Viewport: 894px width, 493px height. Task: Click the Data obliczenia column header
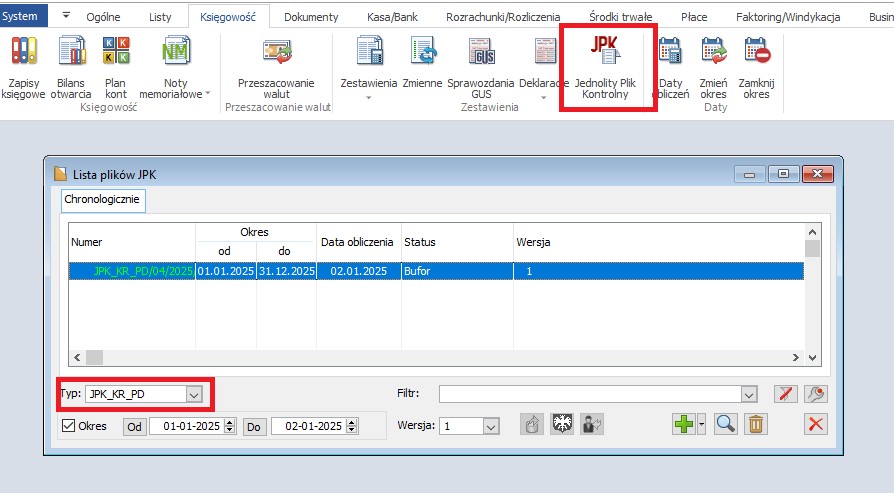tap(359, 242)
